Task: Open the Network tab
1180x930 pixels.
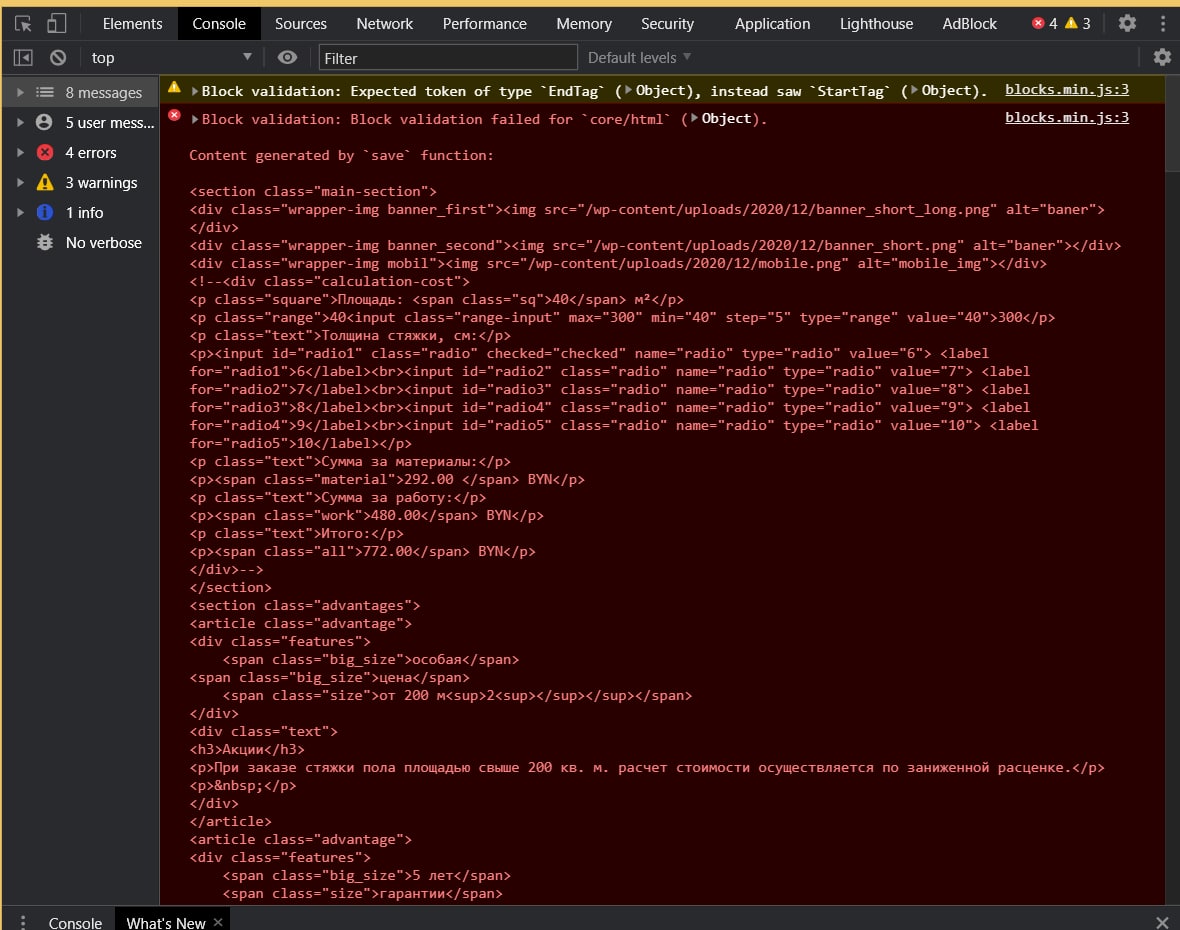Action: tap(385, 24)
